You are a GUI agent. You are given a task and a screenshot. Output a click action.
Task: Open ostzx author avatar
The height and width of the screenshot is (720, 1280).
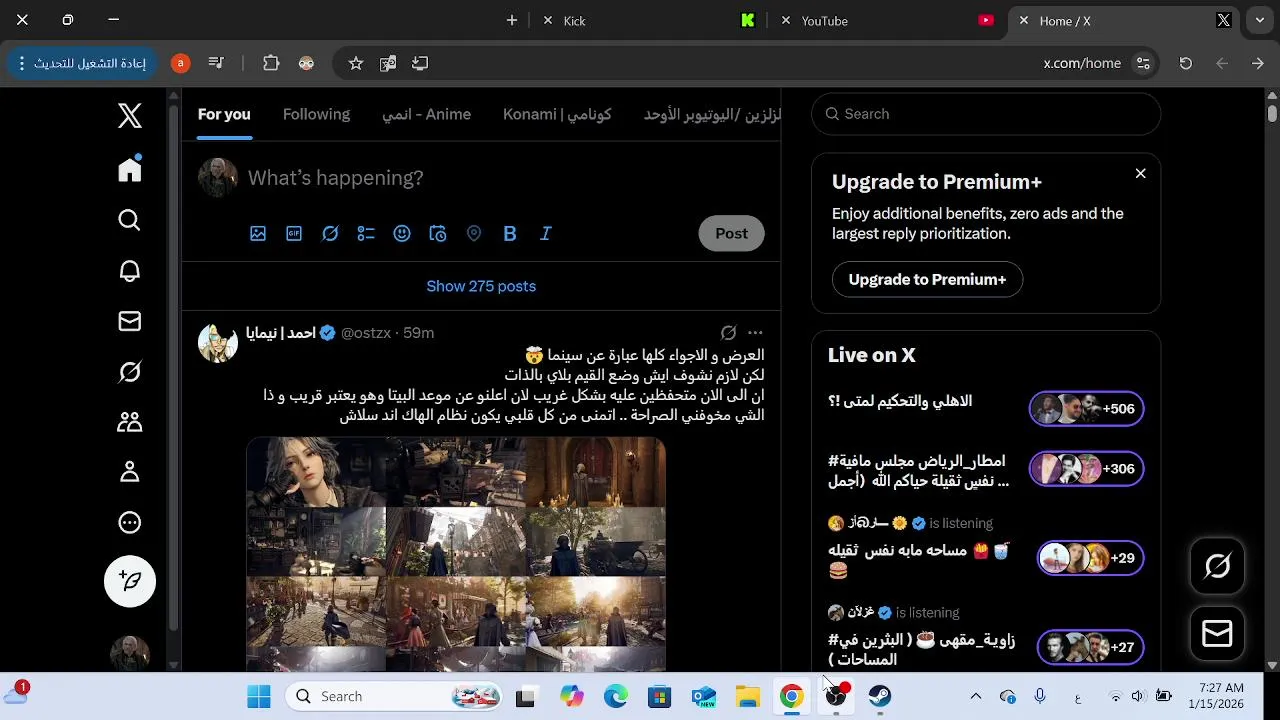(x=218, y=343)
